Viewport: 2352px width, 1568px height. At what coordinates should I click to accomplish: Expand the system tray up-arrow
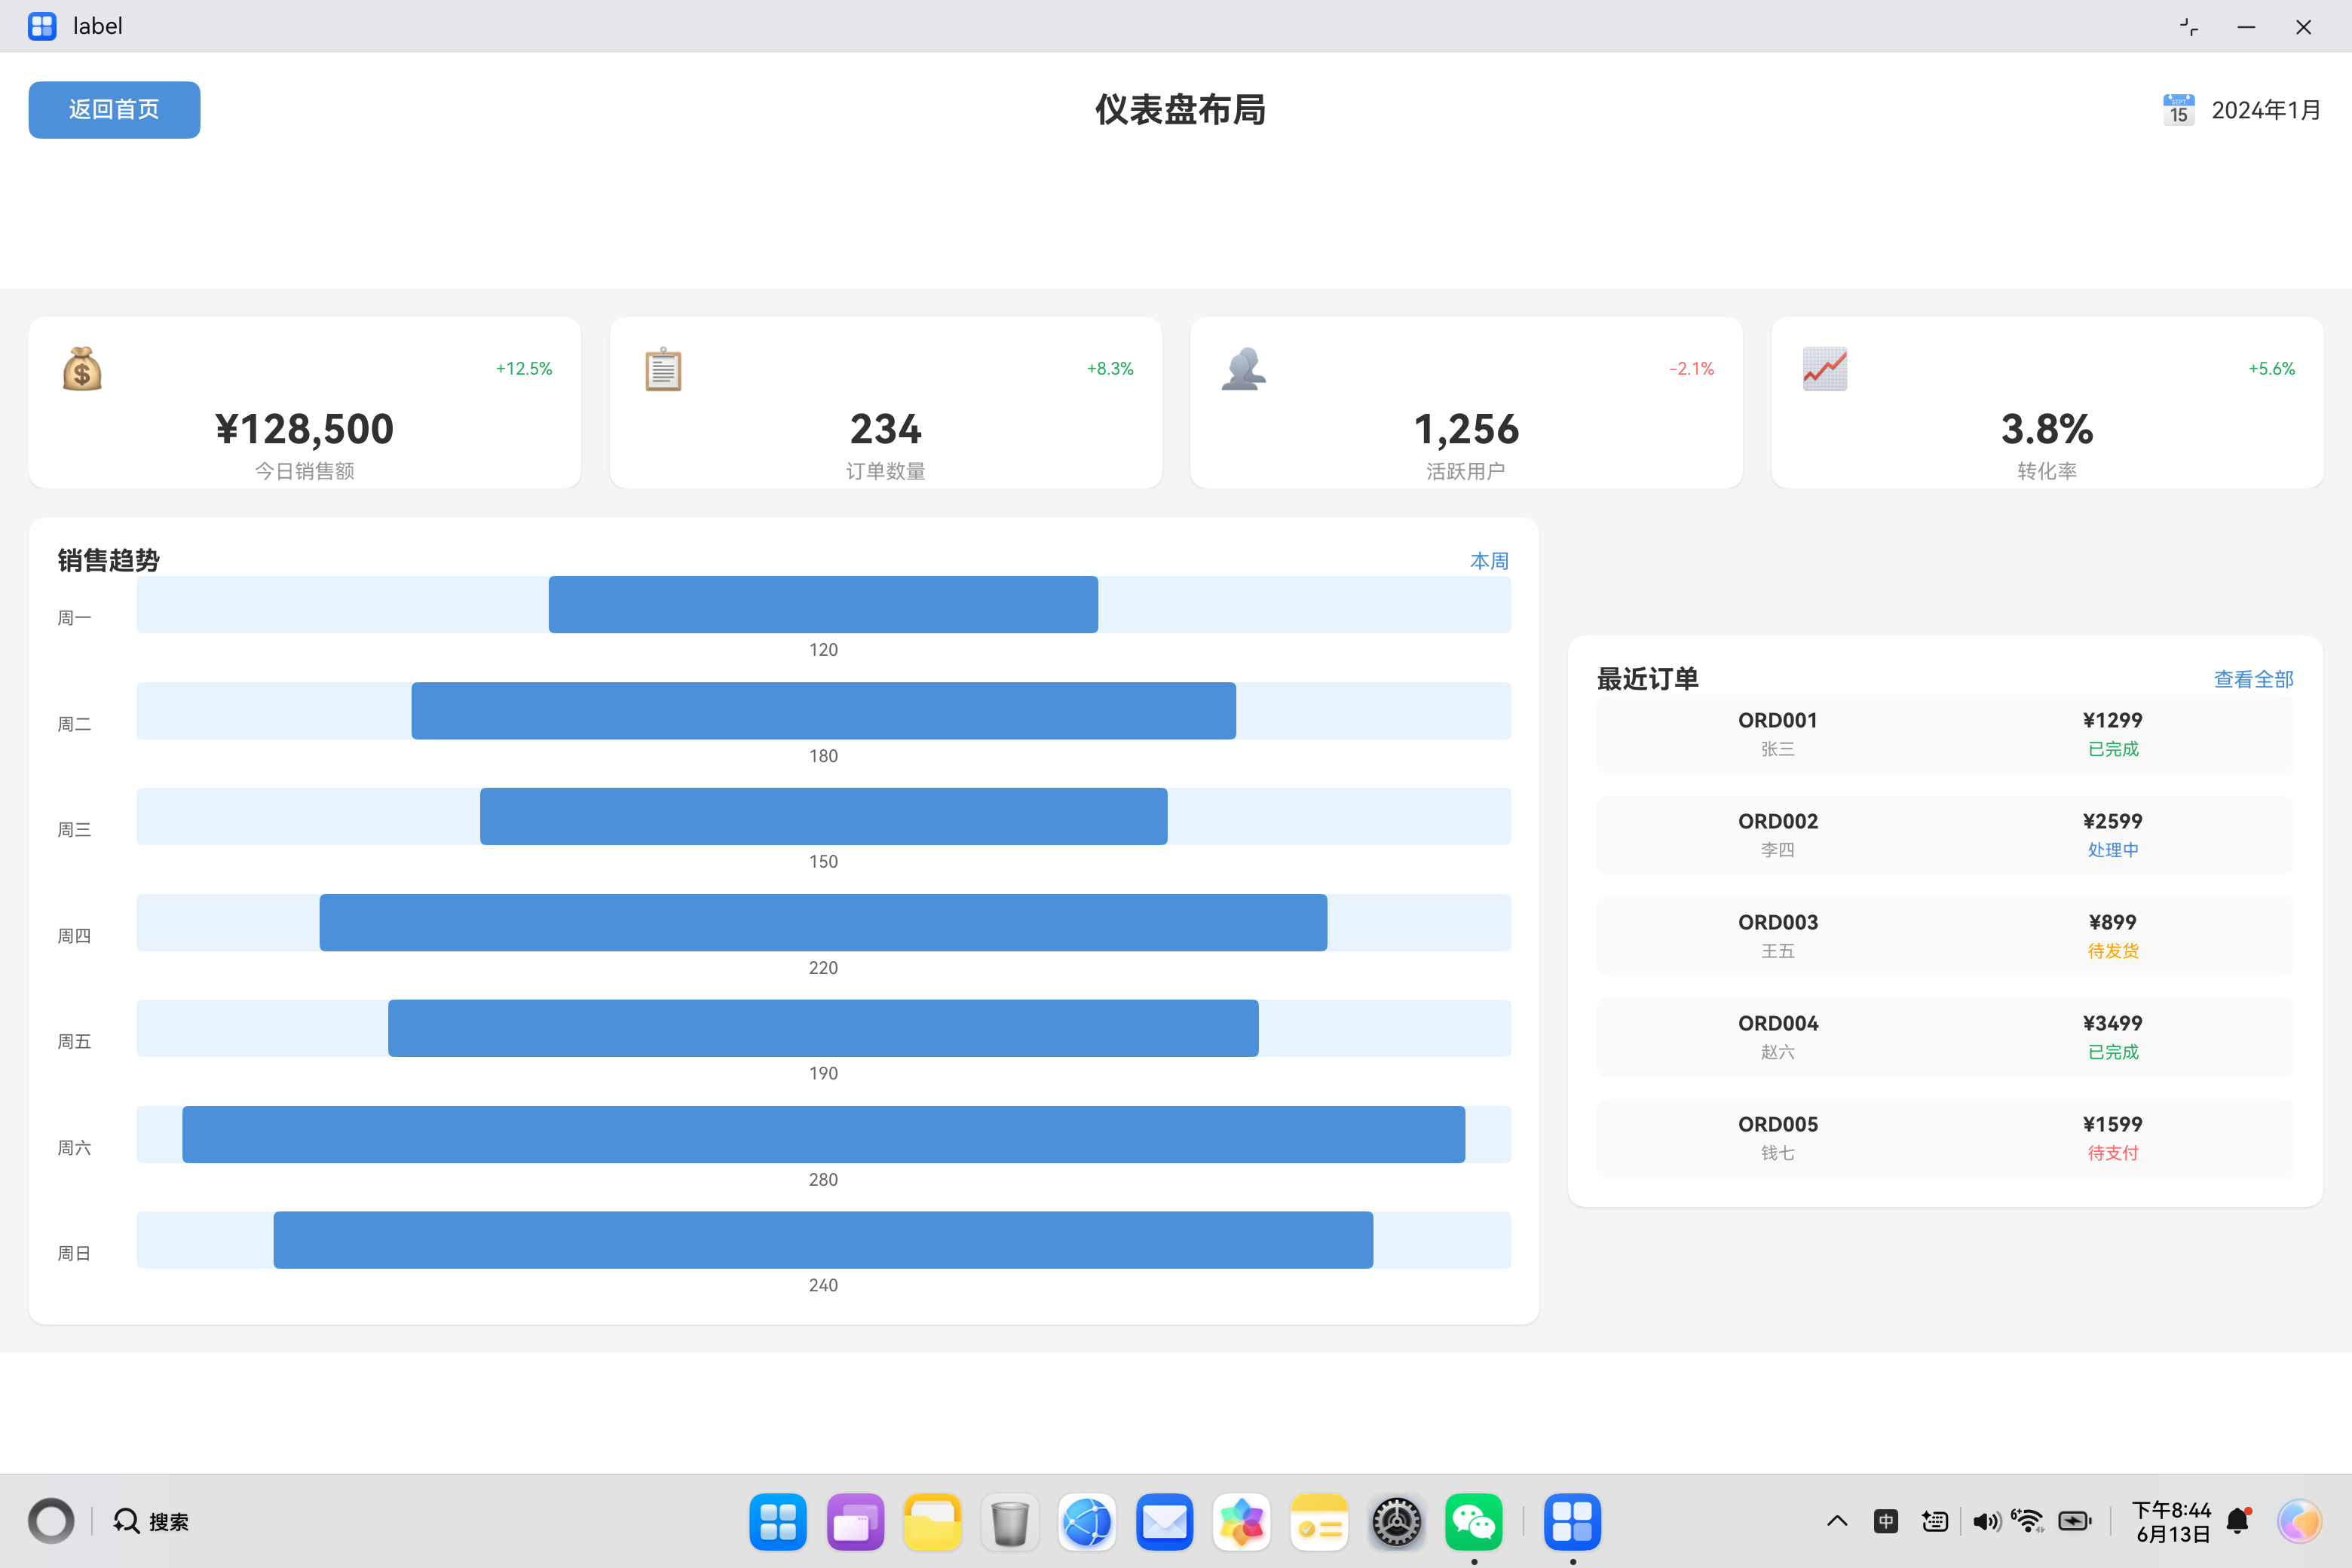coord(1837,1521)
